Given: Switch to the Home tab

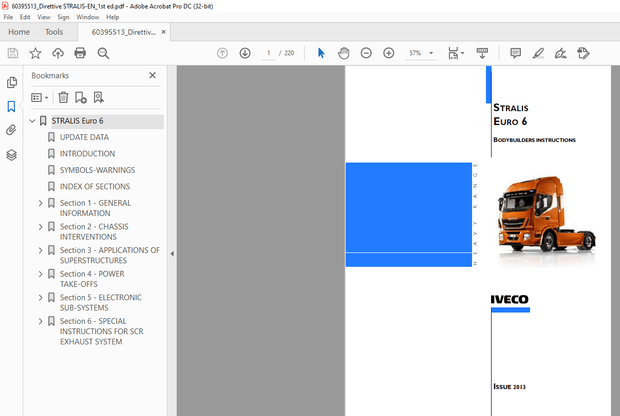Looking at the screenshot, I should [x=19, y=32].
